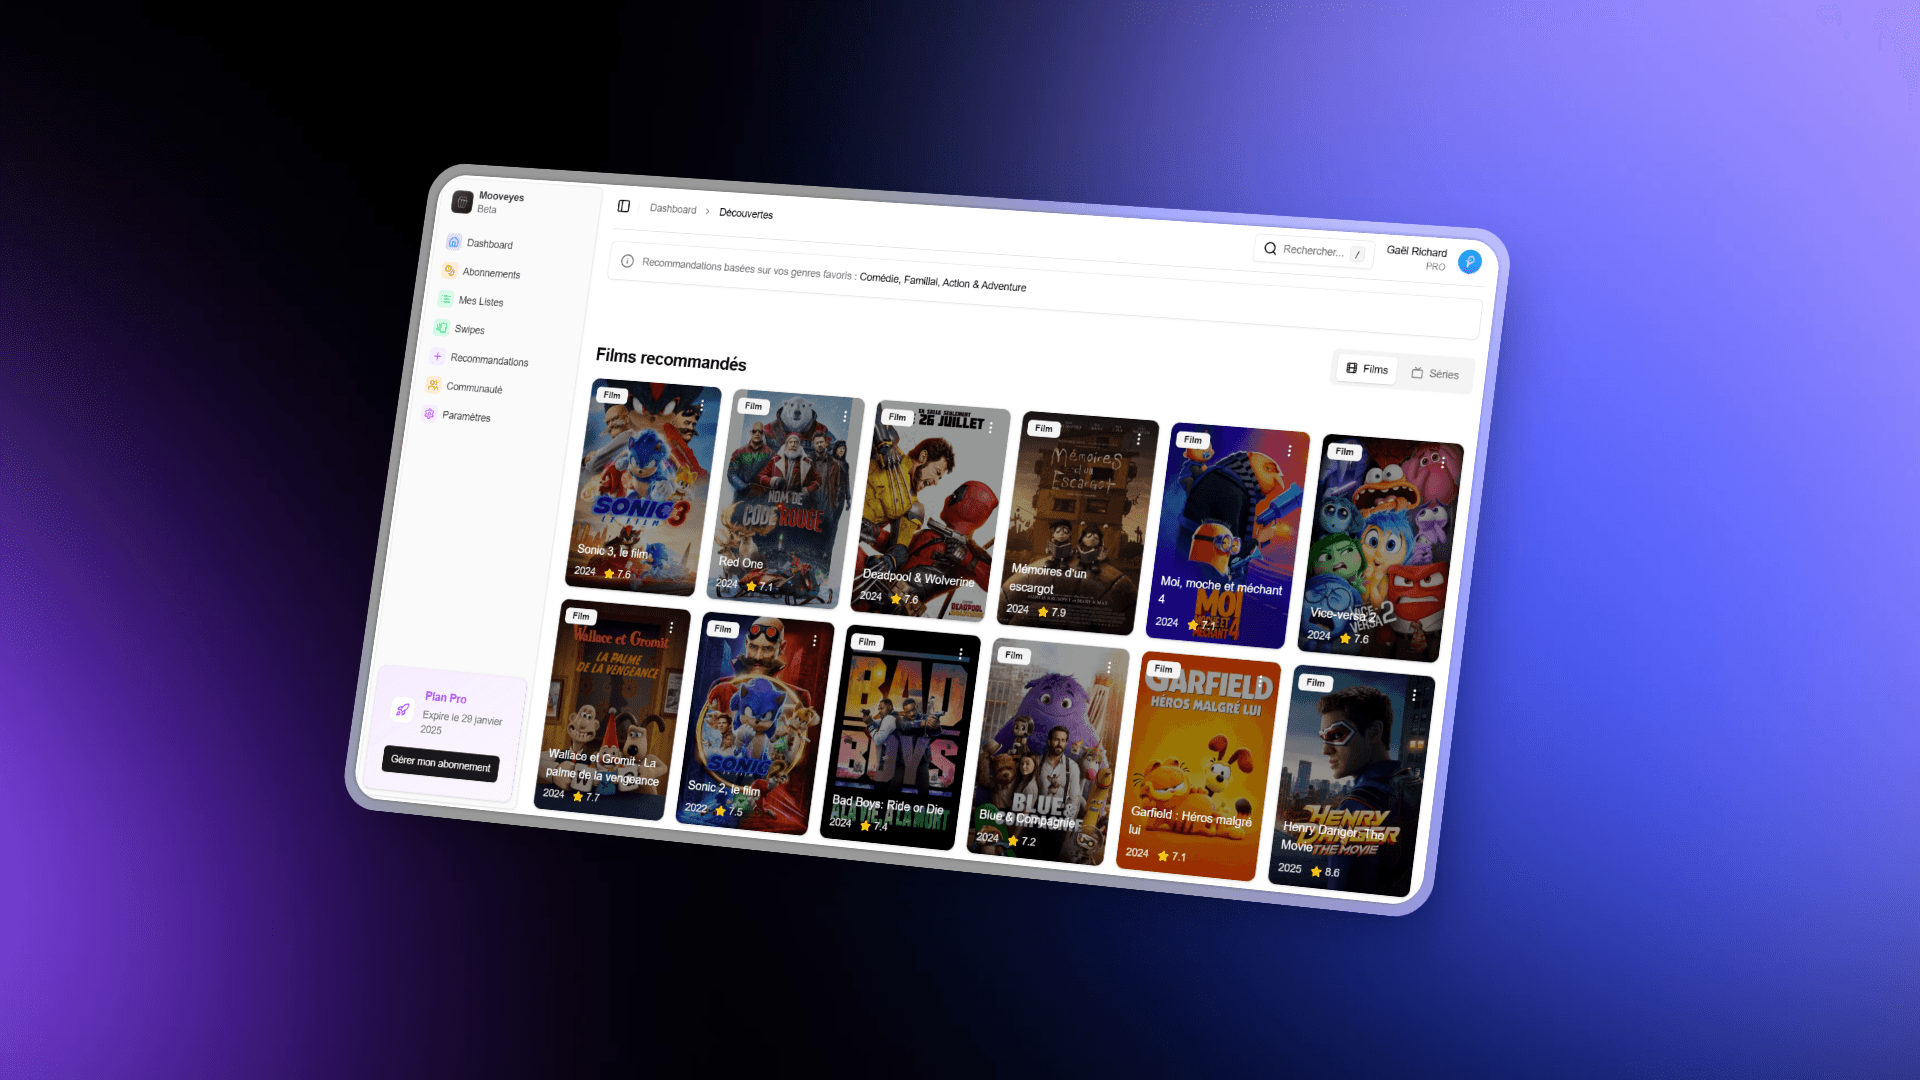Click the Dashboard breadcrumb link
This screenshot has height=1080, width=1920.
point(673,209)
